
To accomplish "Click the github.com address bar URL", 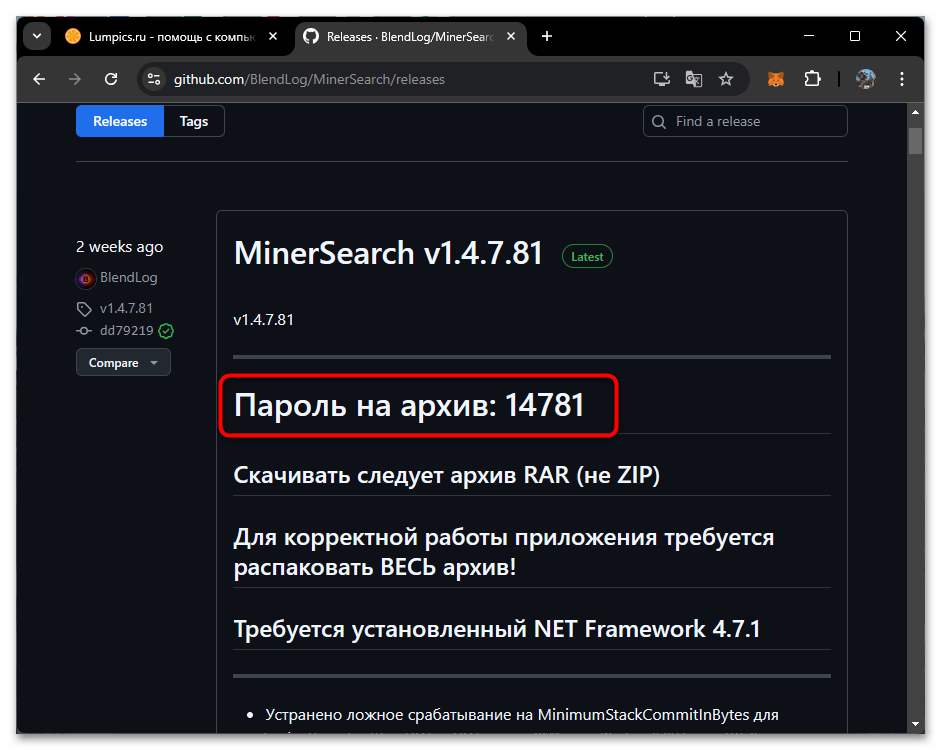I will tap(309, 79).
